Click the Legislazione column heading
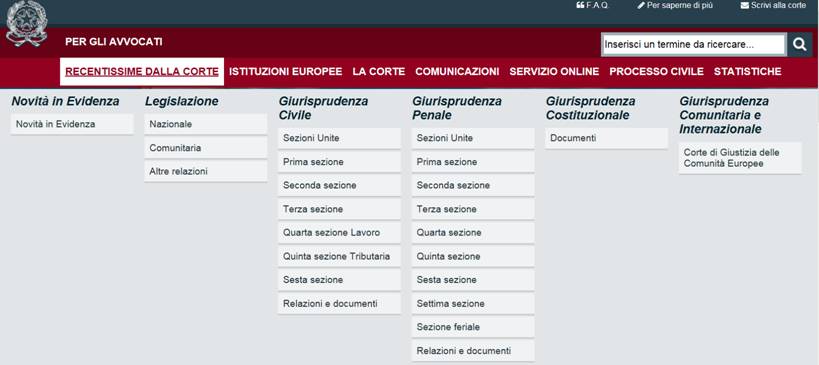The width and height of the screenshot is (819, 365). tap(182, 101)
